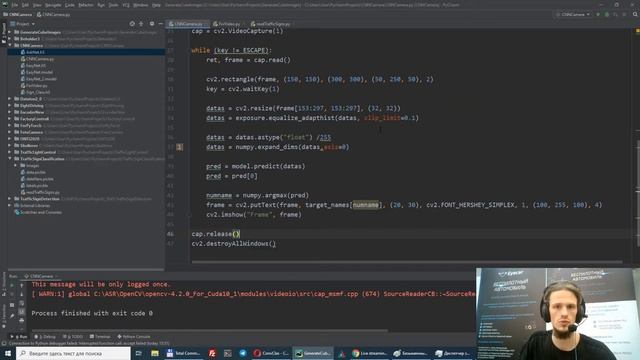Viewport: 640px width, 360px height.
Task: Place cursor on cap.release() line
Action: click(x=216, y=234)
